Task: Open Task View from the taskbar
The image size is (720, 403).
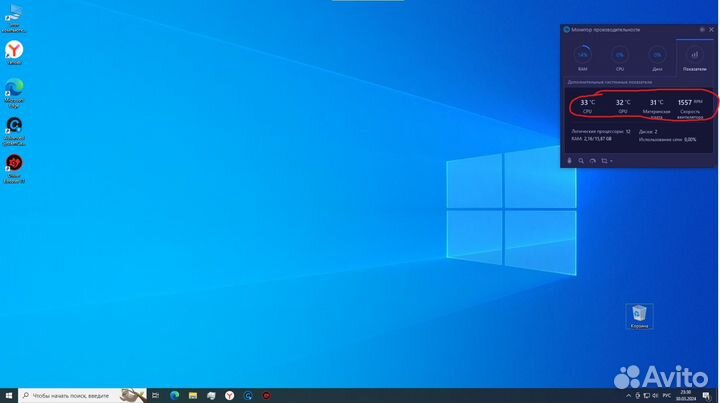Action: pyautogui.click(x=156, y=395)
